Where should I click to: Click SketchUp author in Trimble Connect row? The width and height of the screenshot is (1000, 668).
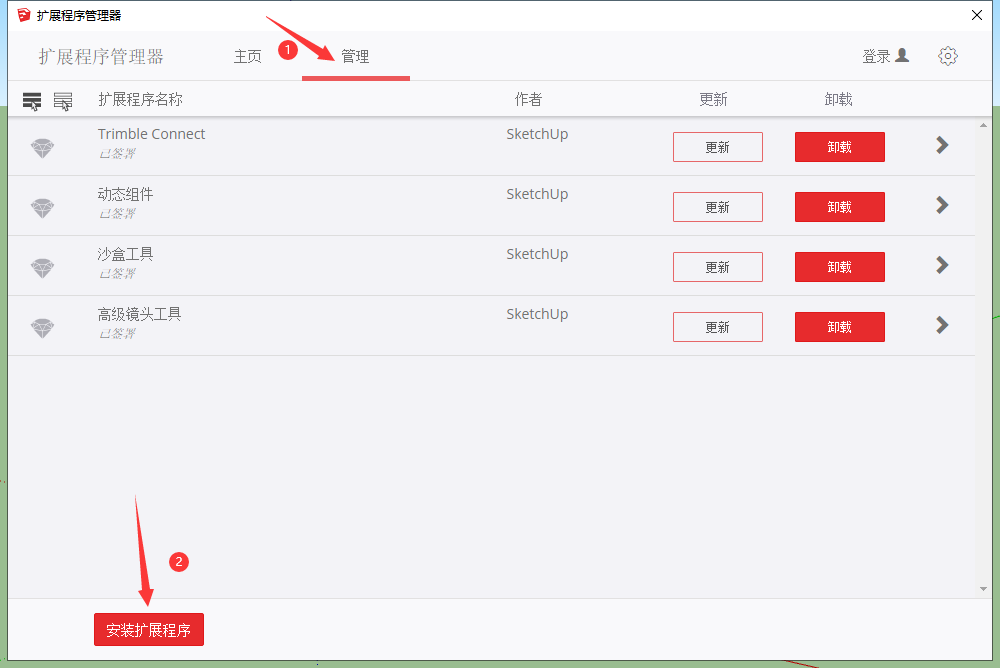[537, 134]
